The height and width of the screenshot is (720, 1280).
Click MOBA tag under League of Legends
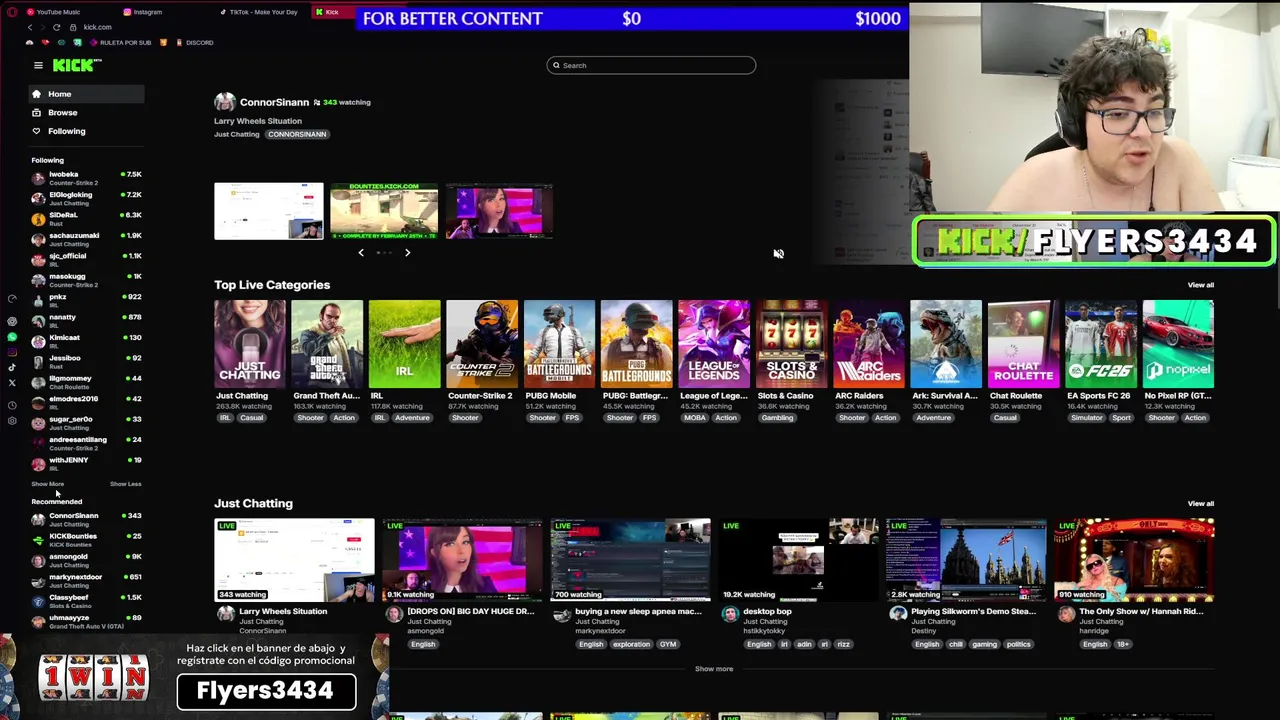tap(694, 418)
